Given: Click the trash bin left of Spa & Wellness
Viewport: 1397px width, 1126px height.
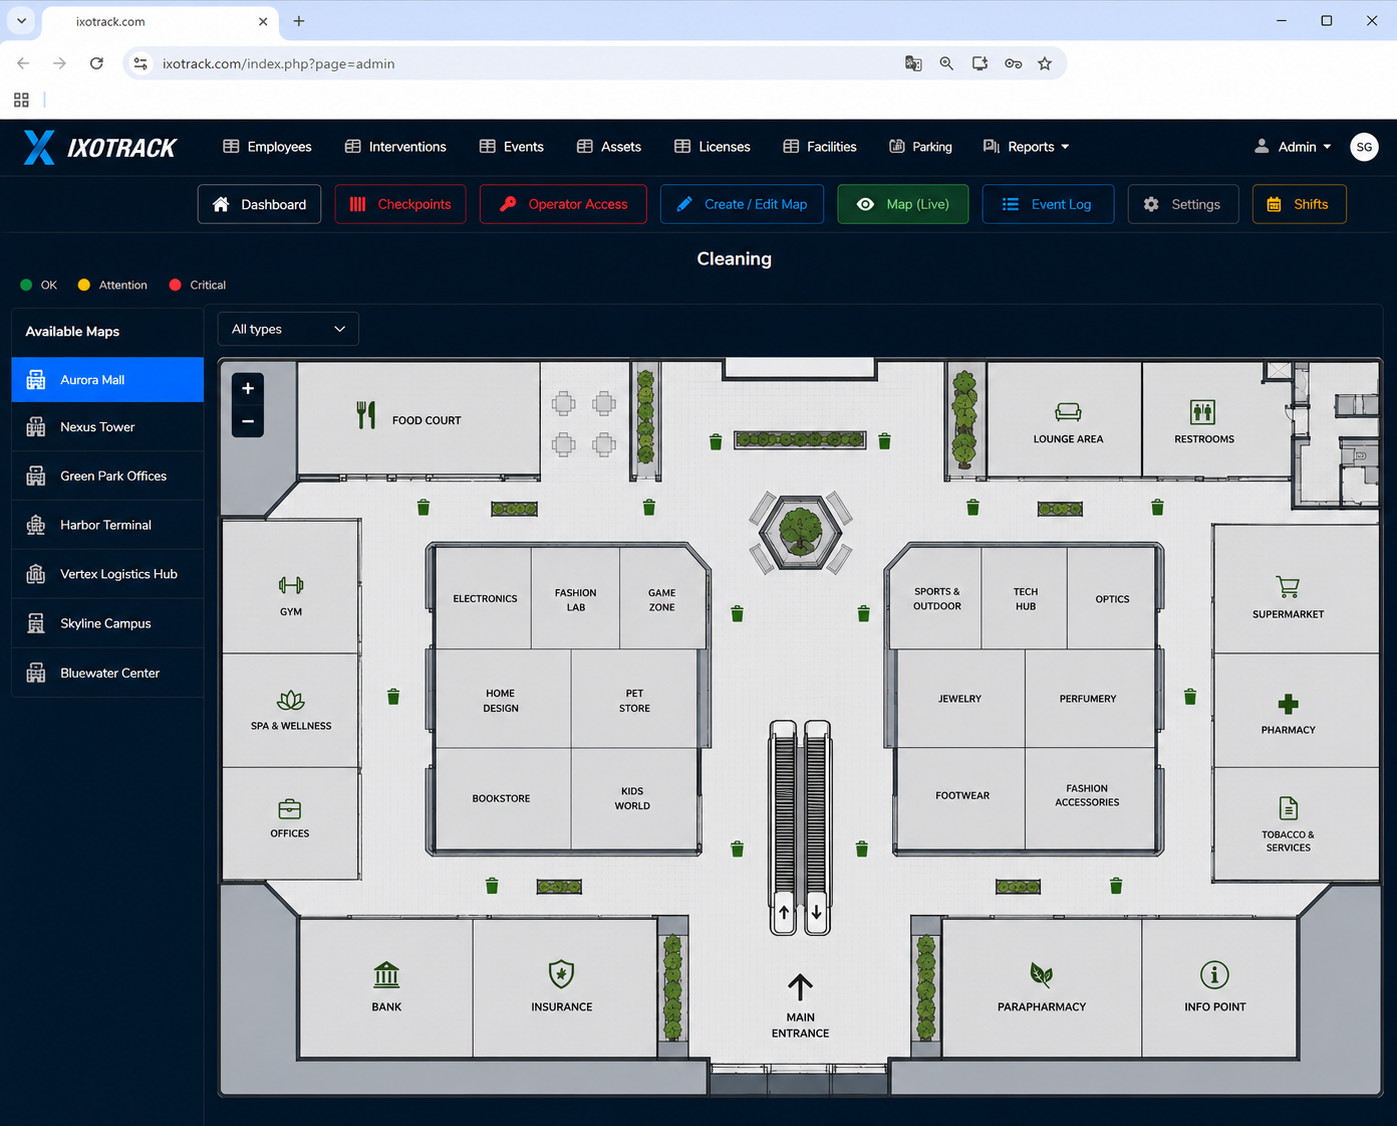Looking at the screenshot, I should pyautogui.click(x=393, y=696).
